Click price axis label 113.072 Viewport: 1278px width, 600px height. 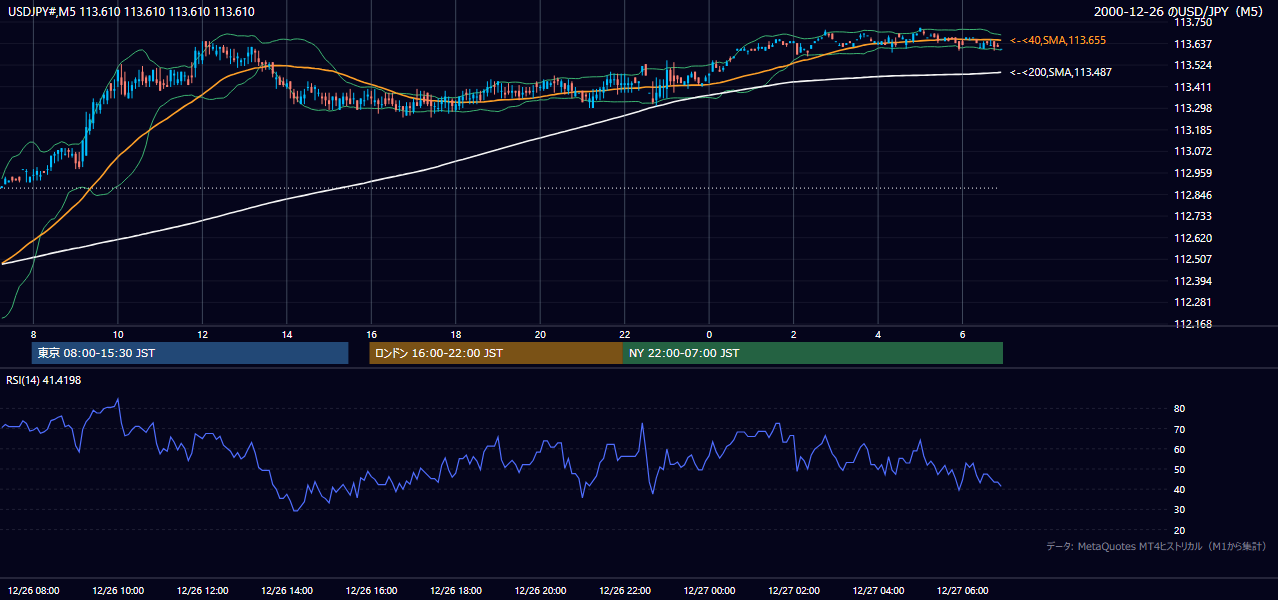tap(1194, 151)
